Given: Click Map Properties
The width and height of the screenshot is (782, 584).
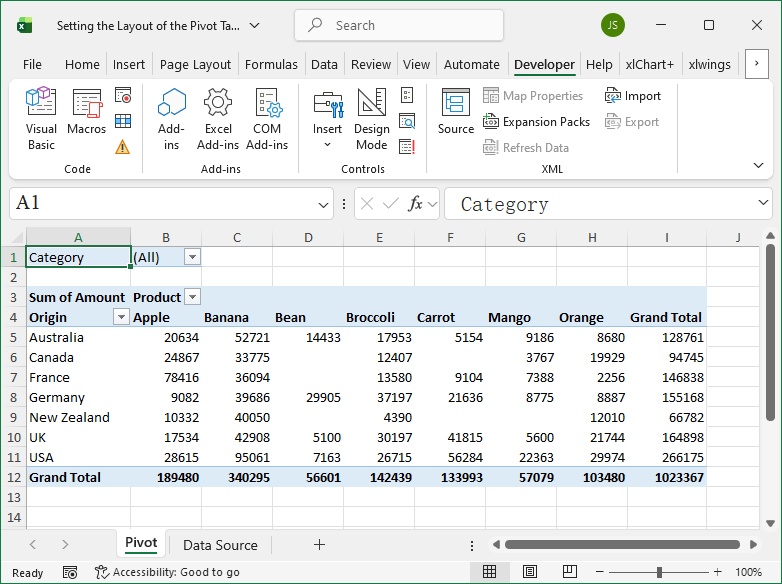Looking at the screenshot, I should (533, 95).
